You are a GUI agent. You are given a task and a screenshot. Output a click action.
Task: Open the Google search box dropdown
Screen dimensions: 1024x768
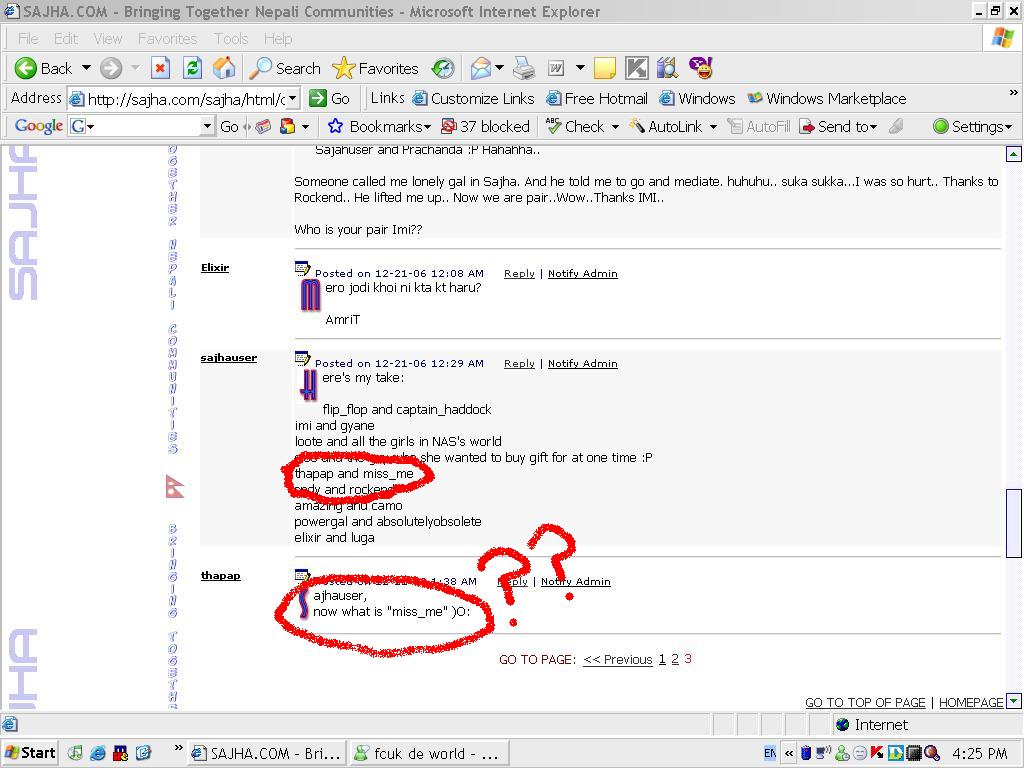coord(207,126)
